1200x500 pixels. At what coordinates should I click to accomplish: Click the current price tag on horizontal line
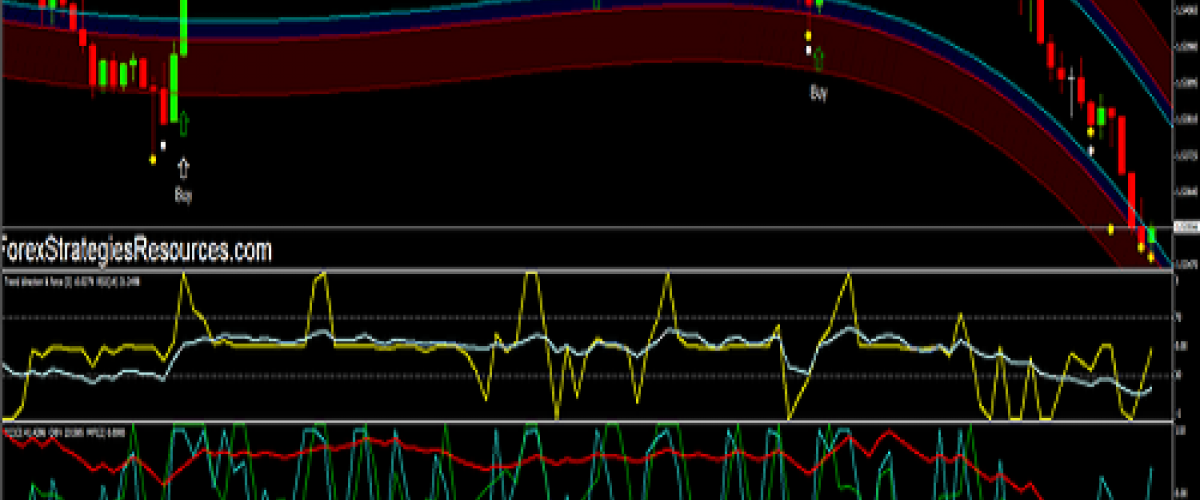[1185, 228]
